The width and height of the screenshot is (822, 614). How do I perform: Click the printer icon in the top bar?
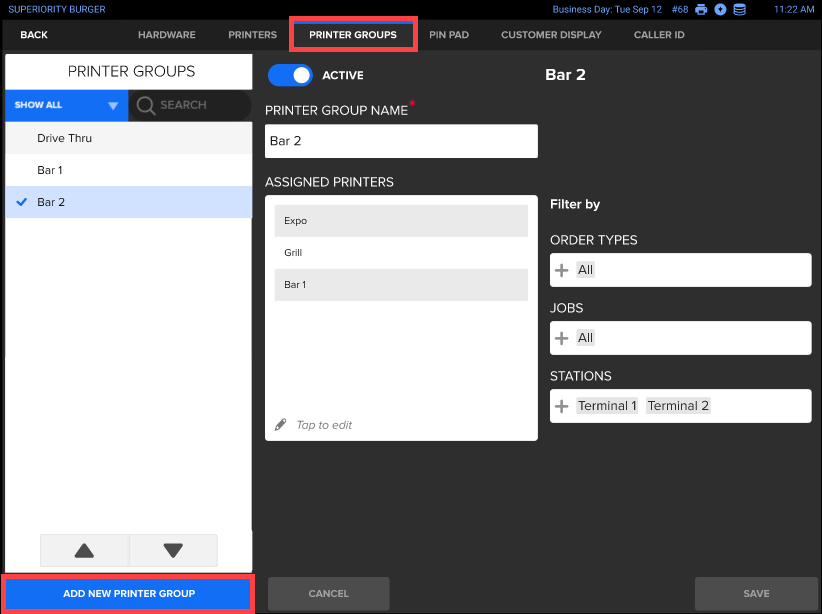pyautogui.click(x=701, y=9)
